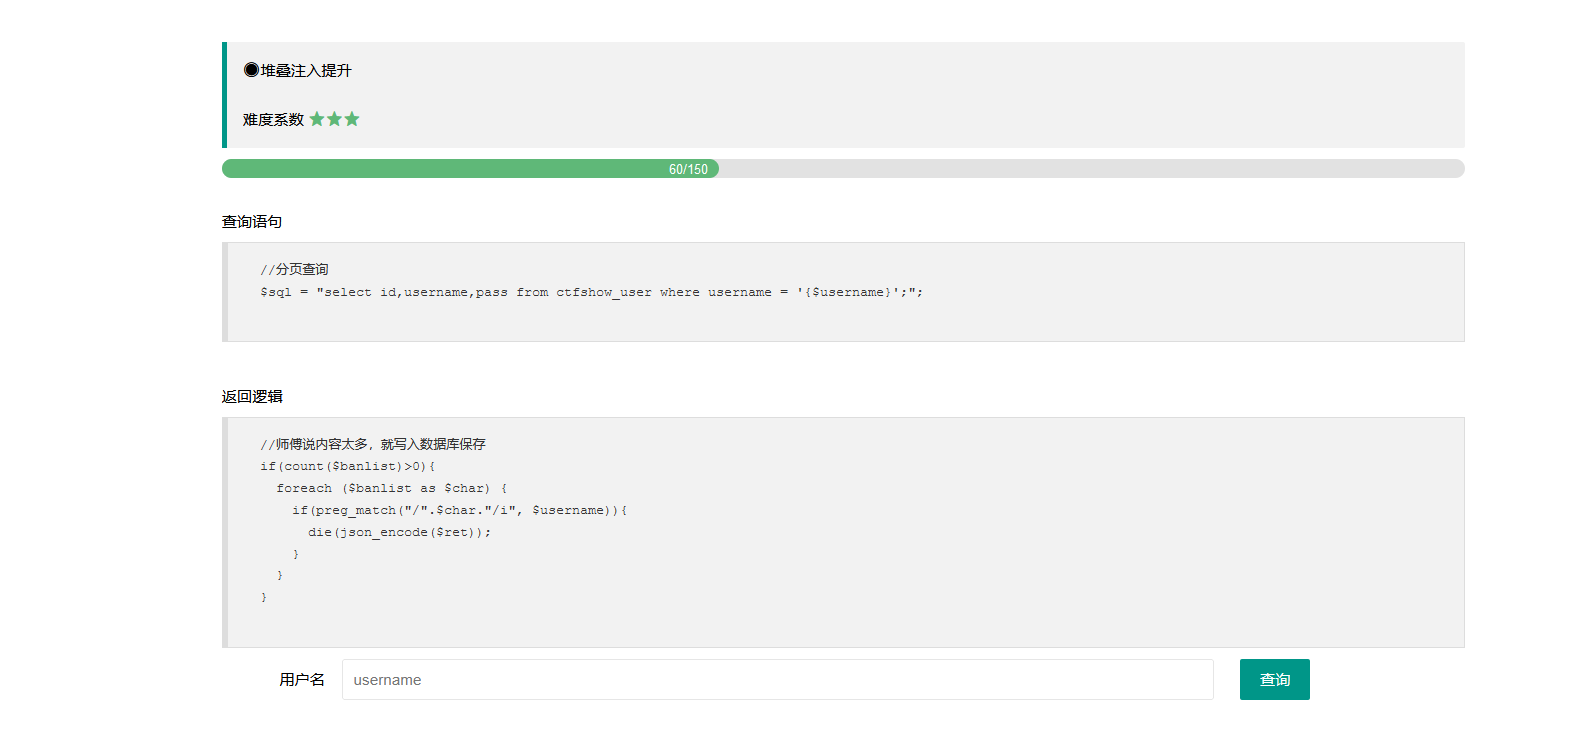Click the //分页查询 comment line

tap(294, 269)
